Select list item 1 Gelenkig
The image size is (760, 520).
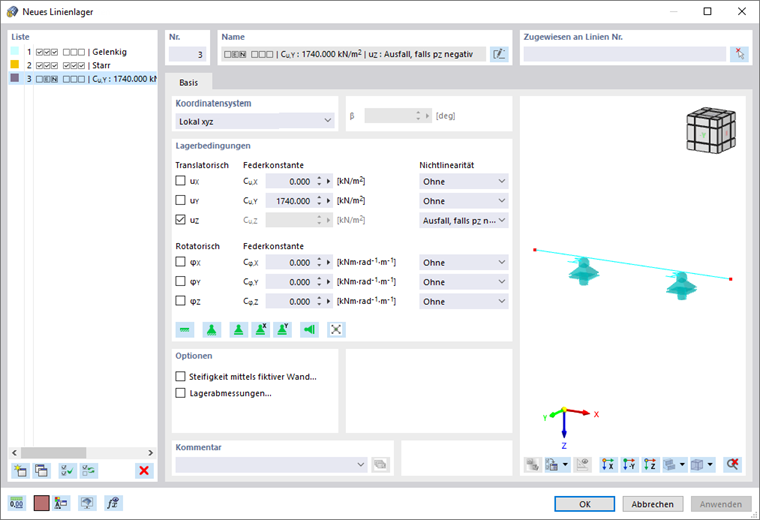point(82,52)
